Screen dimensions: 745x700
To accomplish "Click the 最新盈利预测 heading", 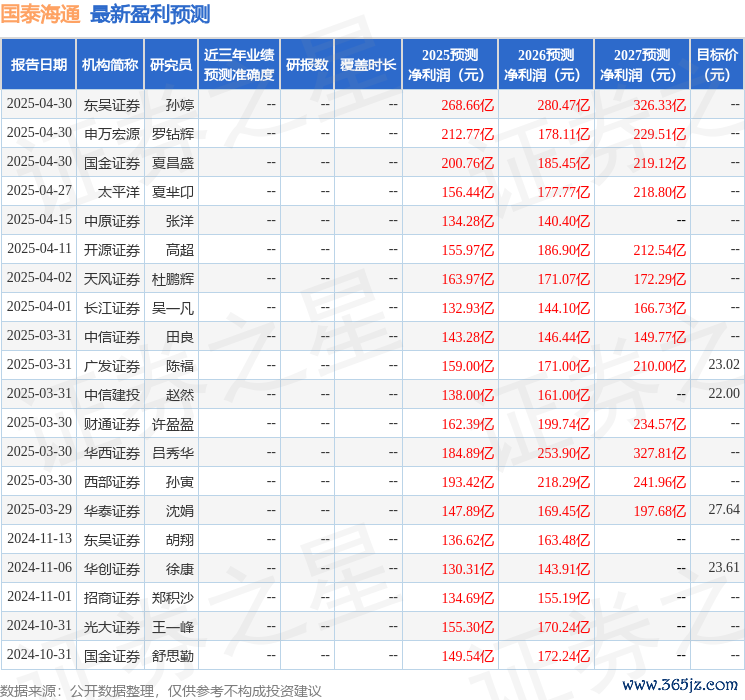I will [150, 15].
